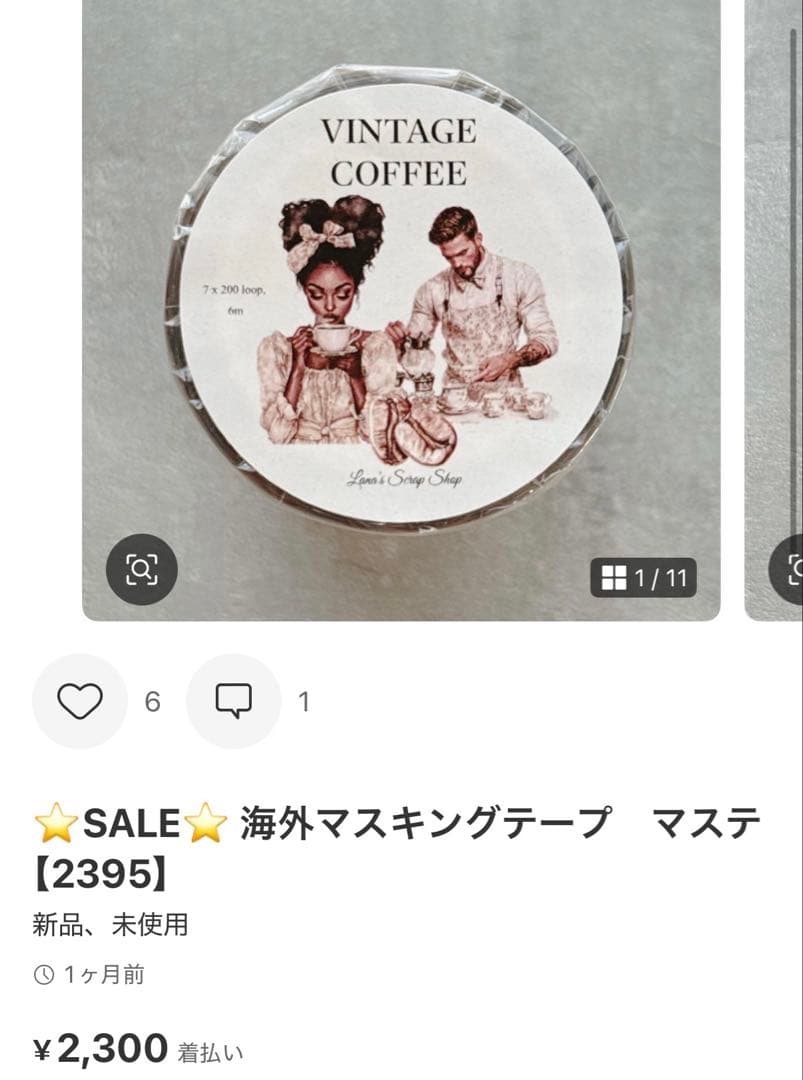Click the 着払い shipping label
This screenshot has width=803, height=1080.
coord(211,1052)
